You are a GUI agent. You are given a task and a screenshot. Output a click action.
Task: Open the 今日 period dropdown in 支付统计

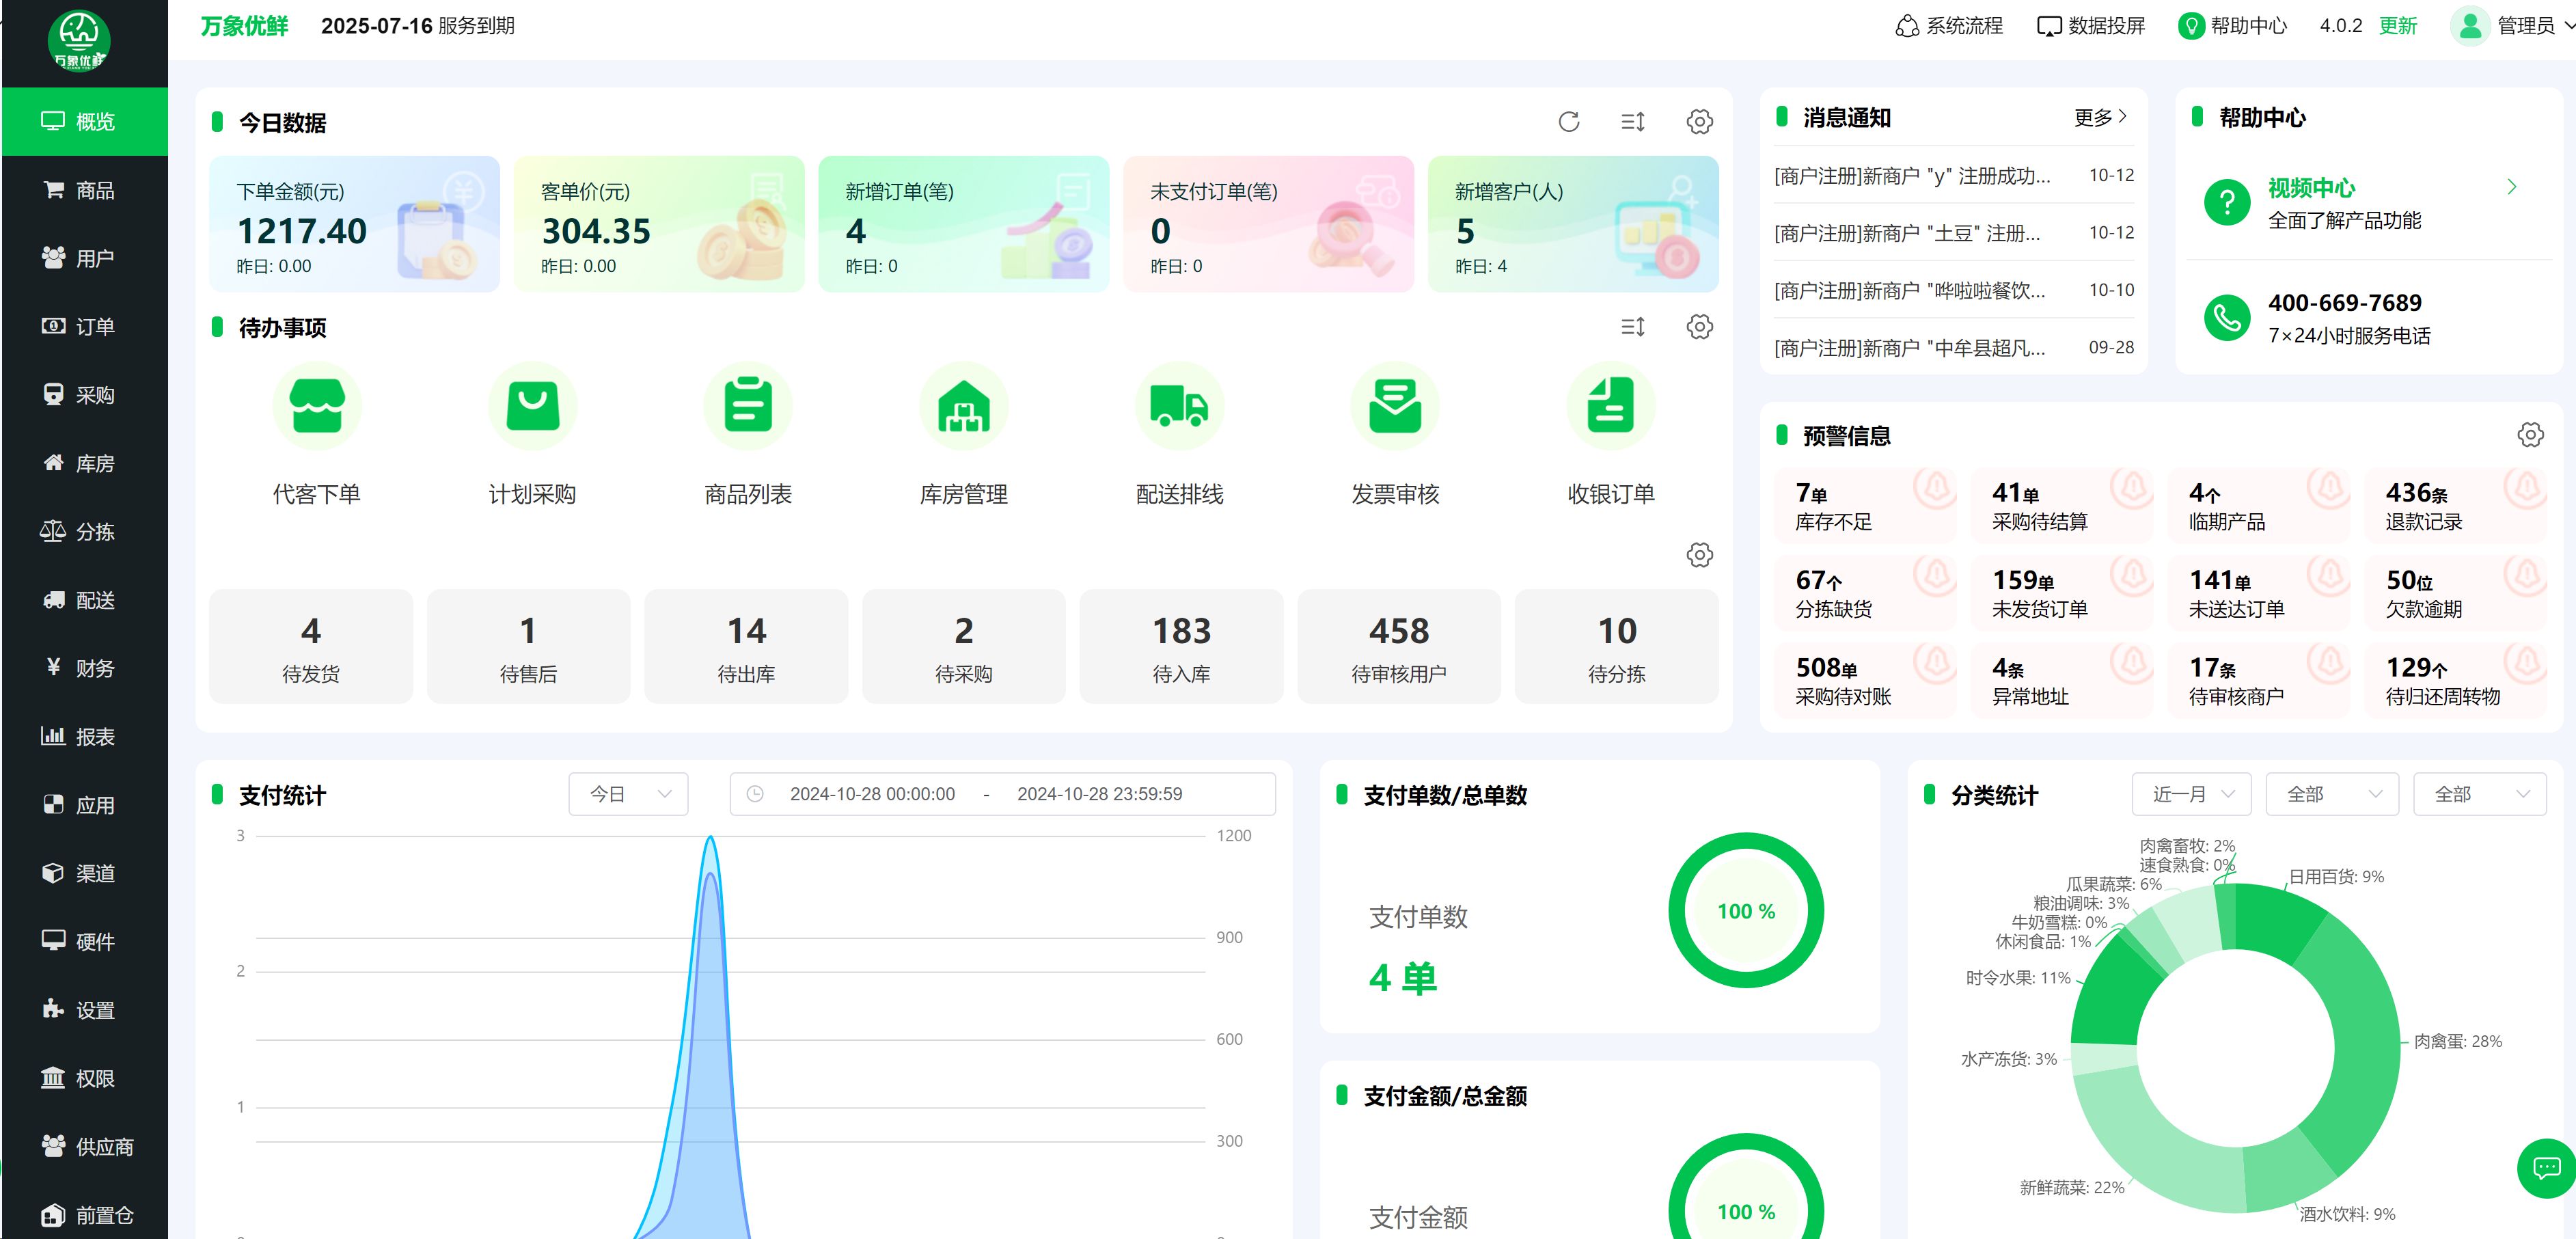[628, 794]
